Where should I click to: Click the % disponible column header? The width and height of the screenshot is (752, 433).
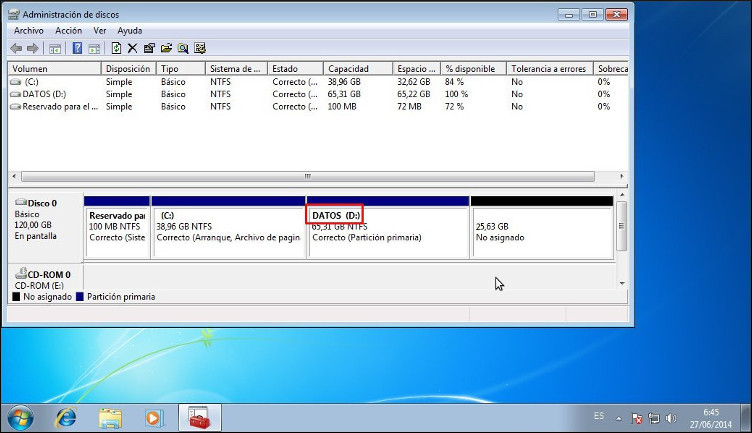click(x=473, y=69)
